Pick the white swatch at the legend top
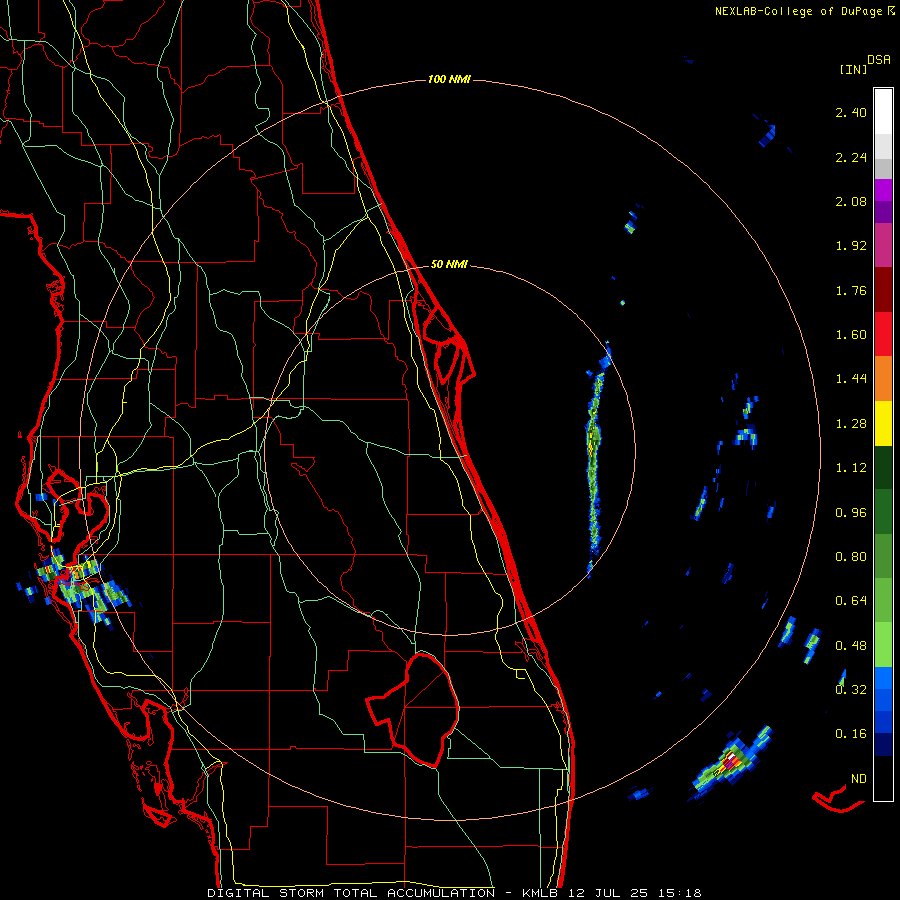The width and height of the screenshot is (900, 900). point(883,112)
